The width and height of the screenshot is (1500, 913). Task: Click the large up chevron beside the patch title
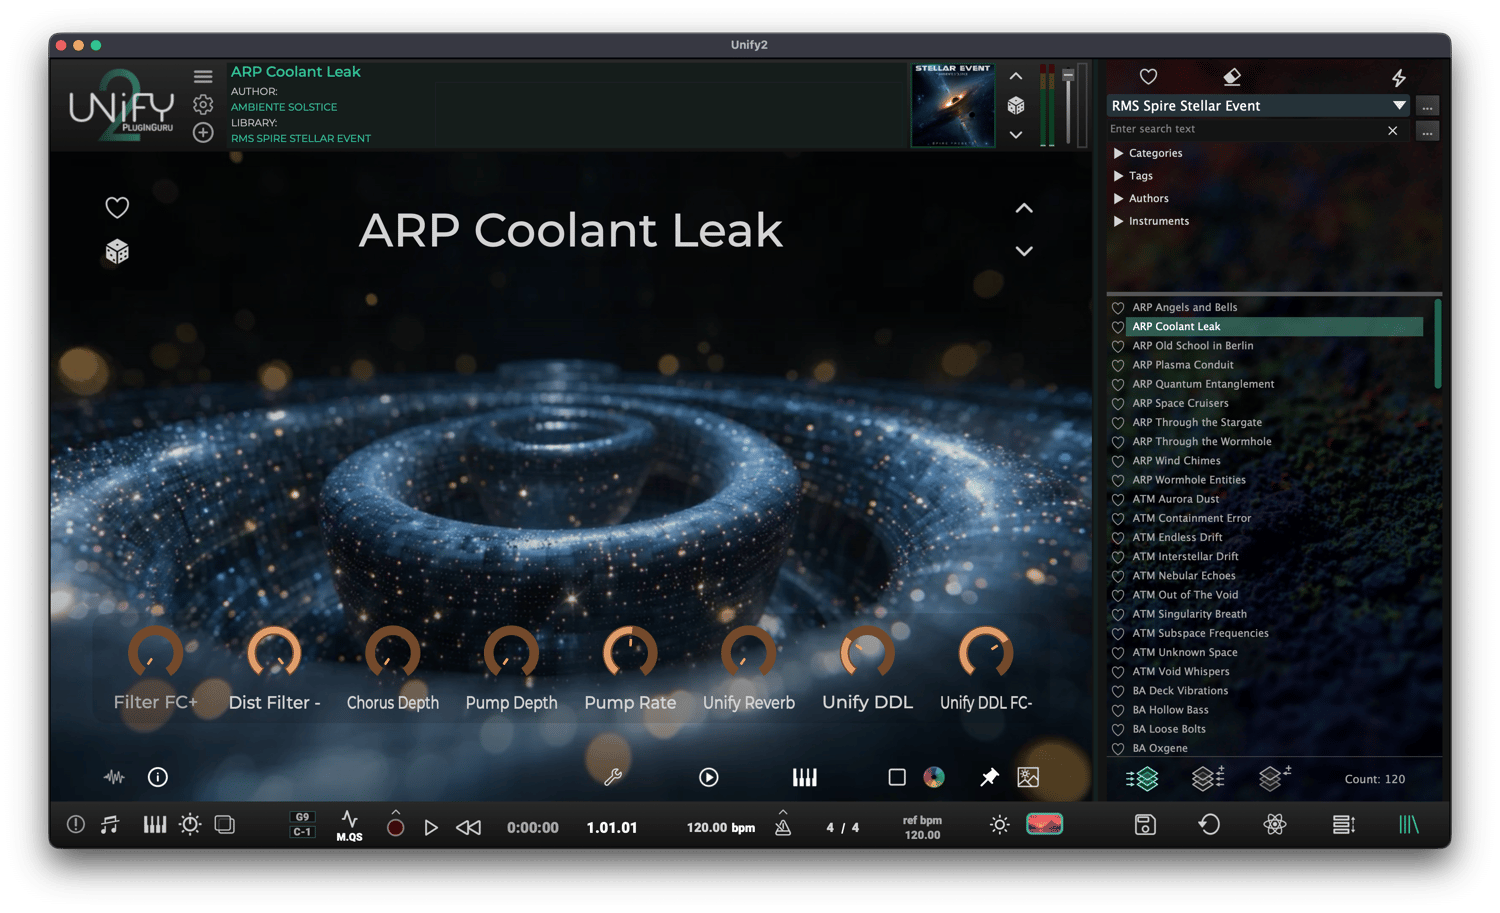(1024, 208)
